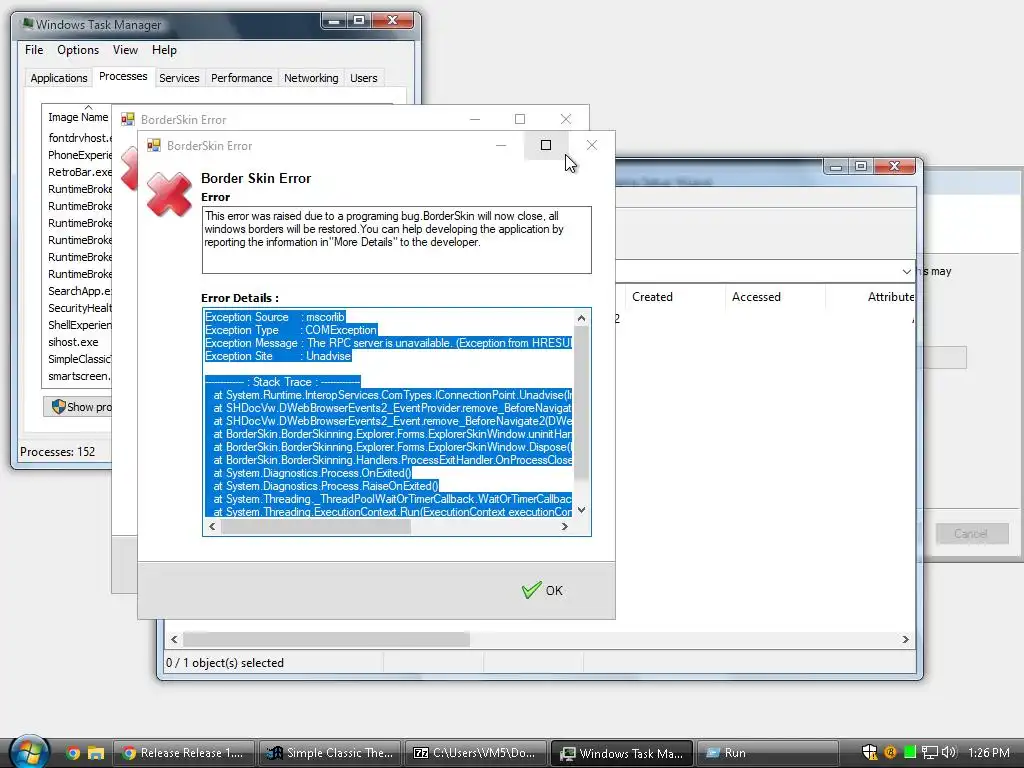
Task: Select fontdrvhost process row
Action: click(79, 138)
